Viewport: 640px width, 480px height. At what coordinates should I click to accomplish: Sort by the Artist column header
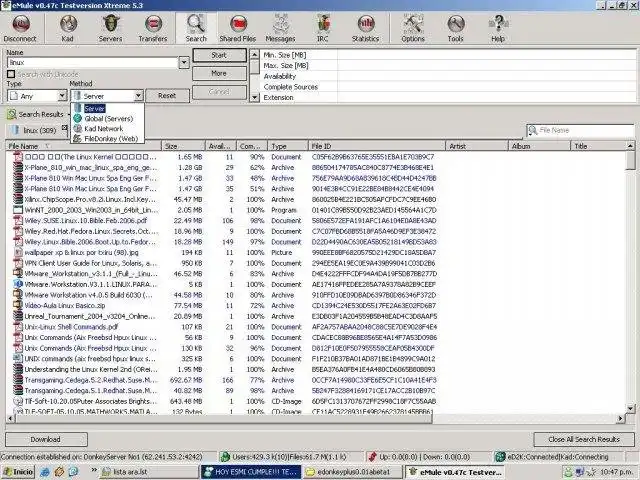click(x=477, y=146)
